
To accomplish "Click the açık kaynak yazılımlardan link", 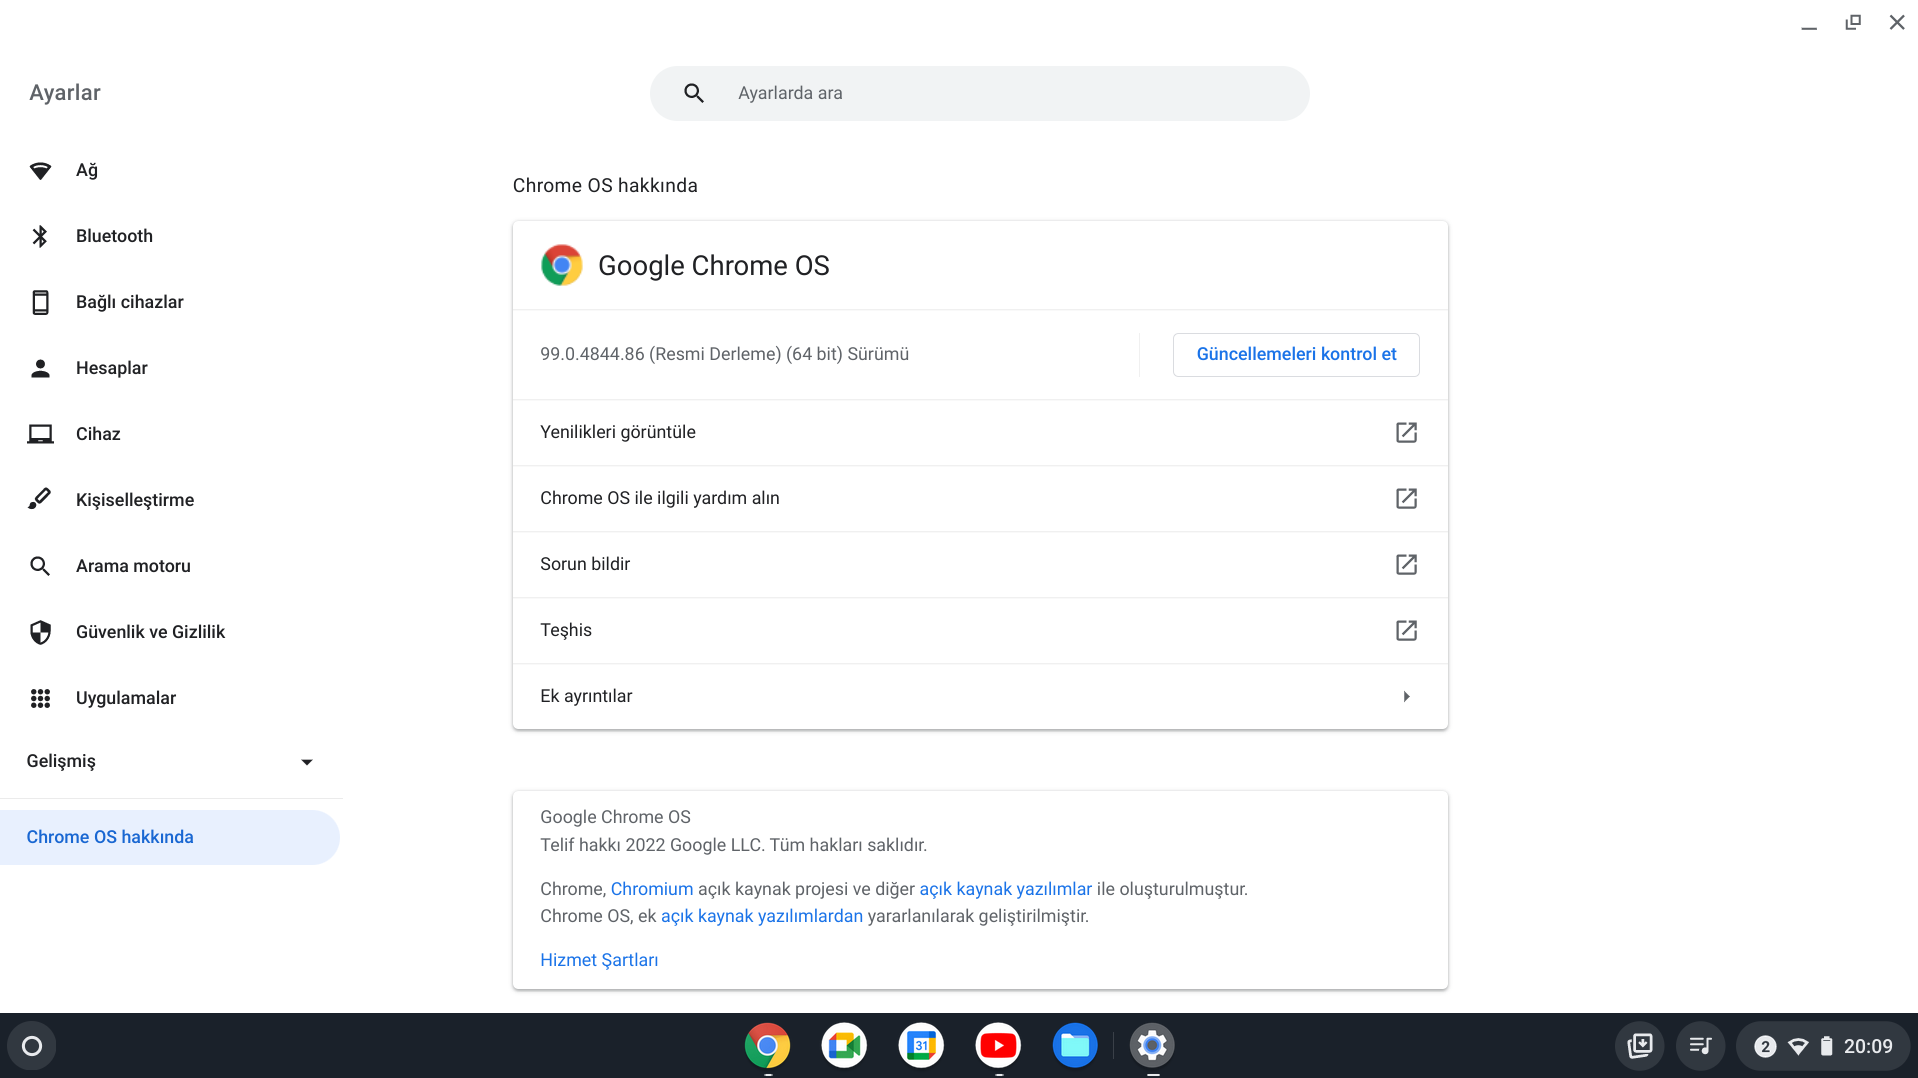I will [762, 916].
